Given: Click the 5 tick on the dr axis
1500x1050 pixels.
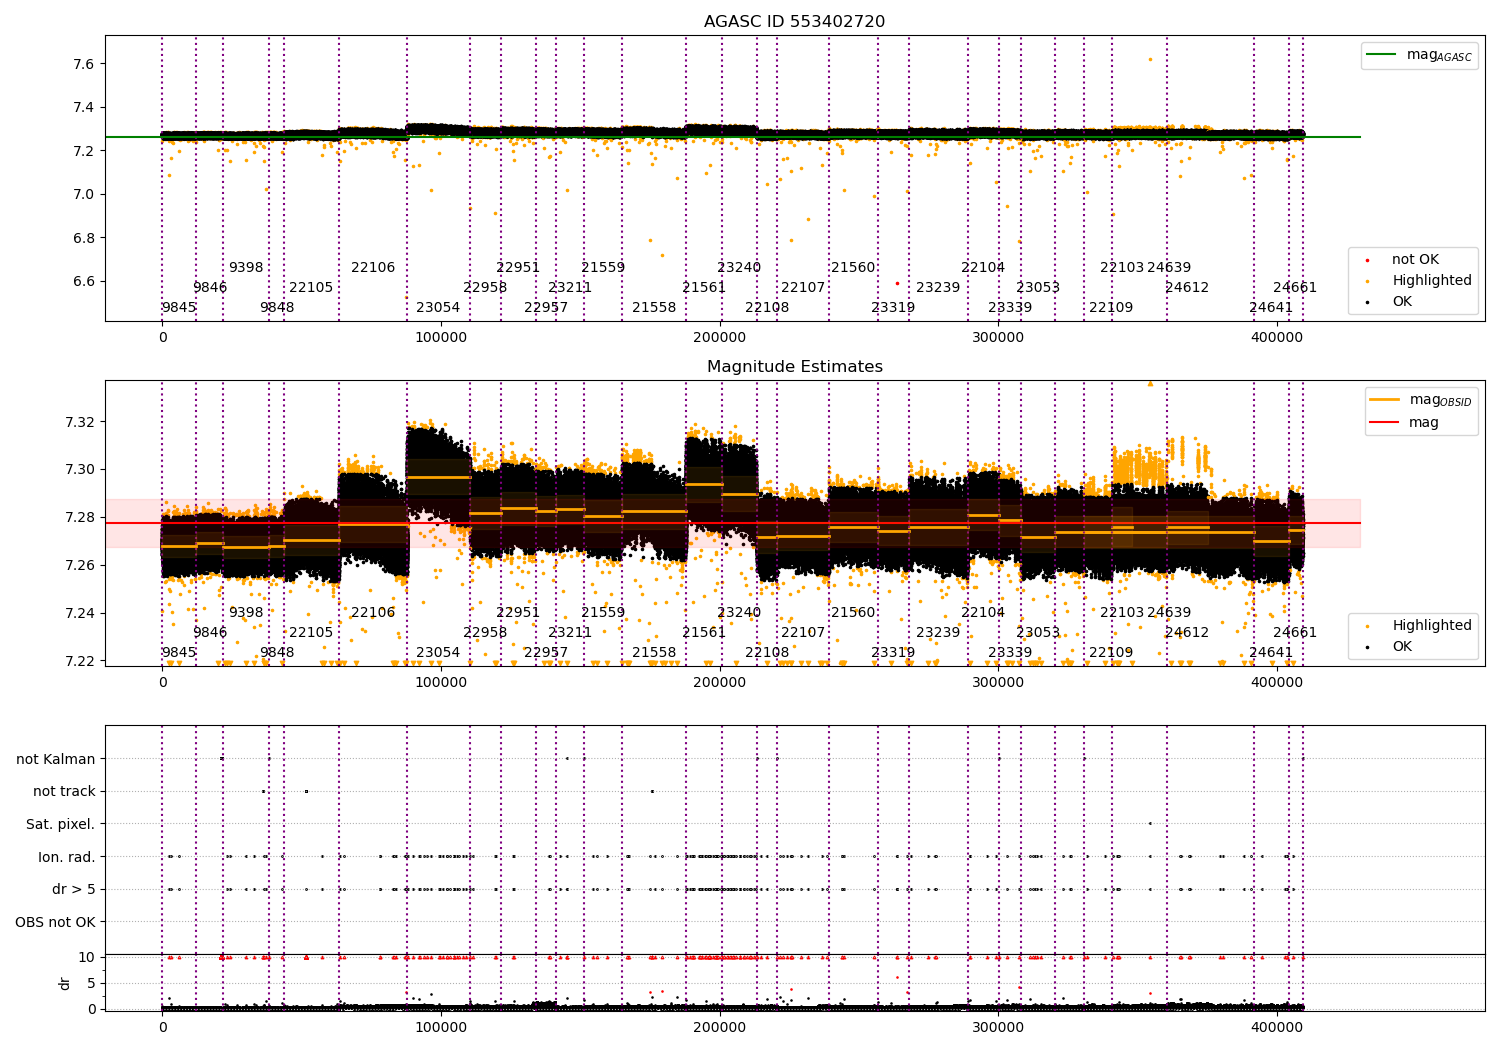Looking at the screenshot, I should [91, 983].
